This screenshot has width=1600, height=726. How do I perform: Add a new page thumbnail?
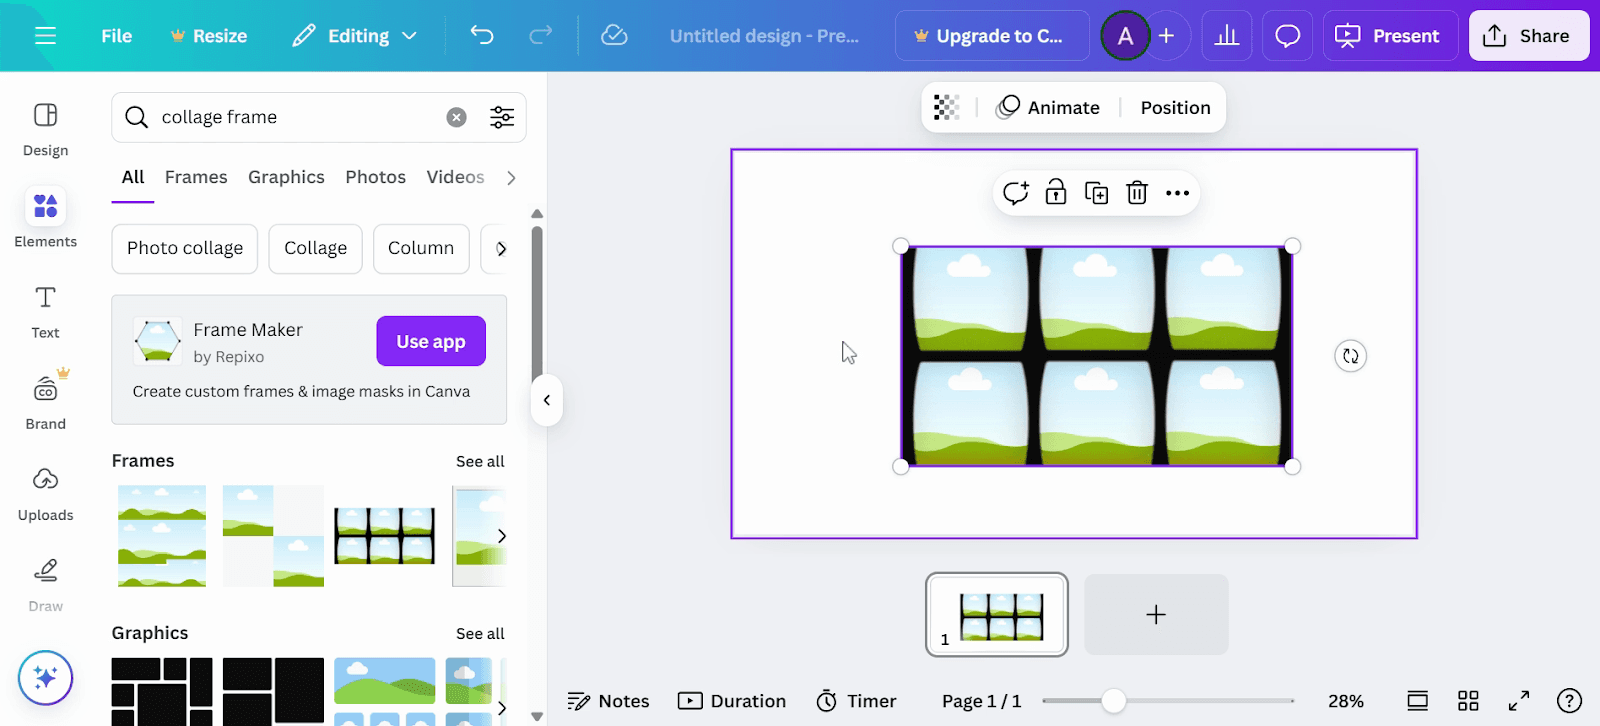[1156, 614]
